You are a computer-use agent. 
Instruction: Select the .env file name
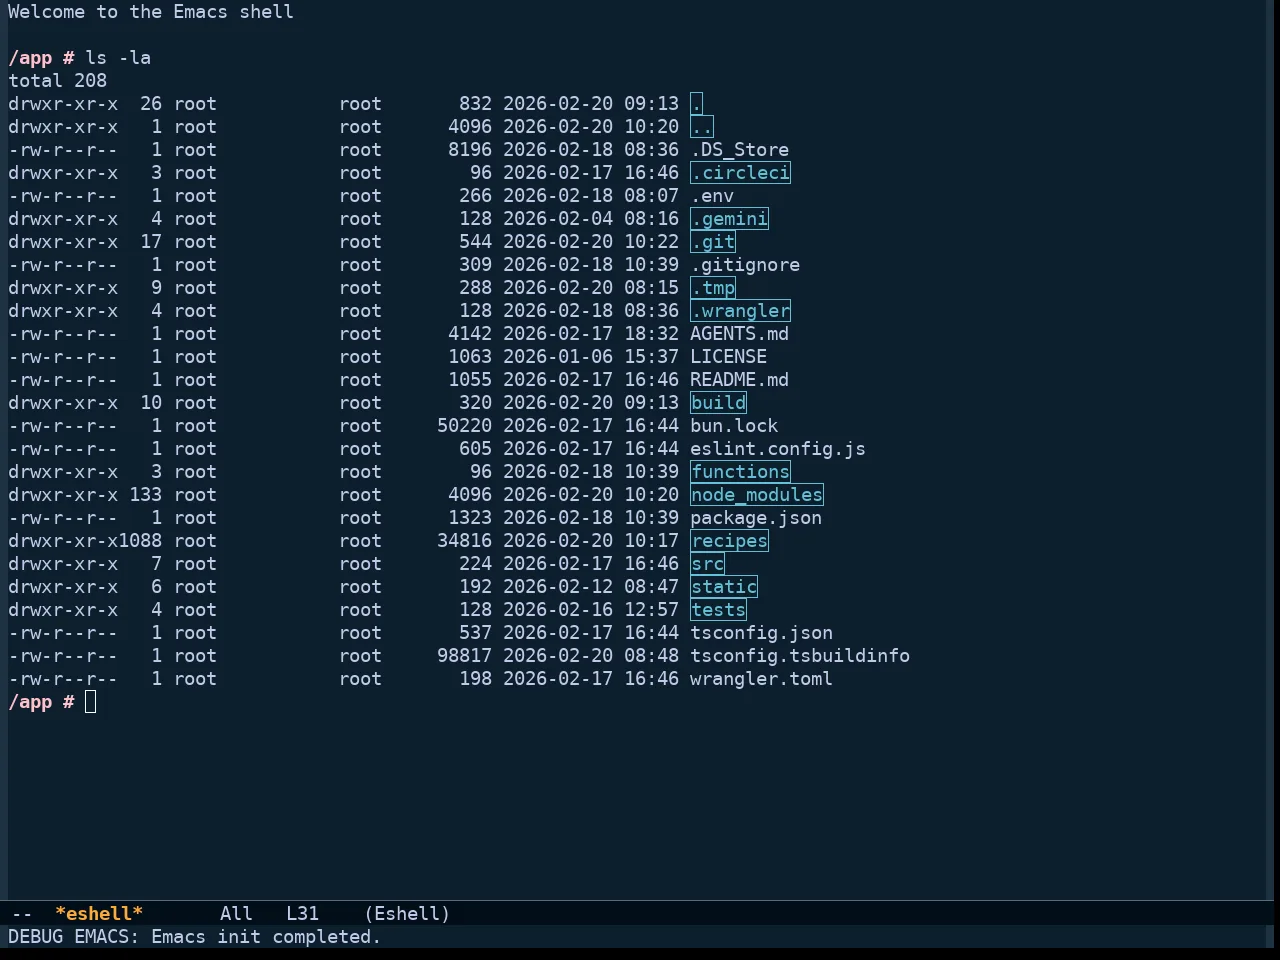(712, 196)
